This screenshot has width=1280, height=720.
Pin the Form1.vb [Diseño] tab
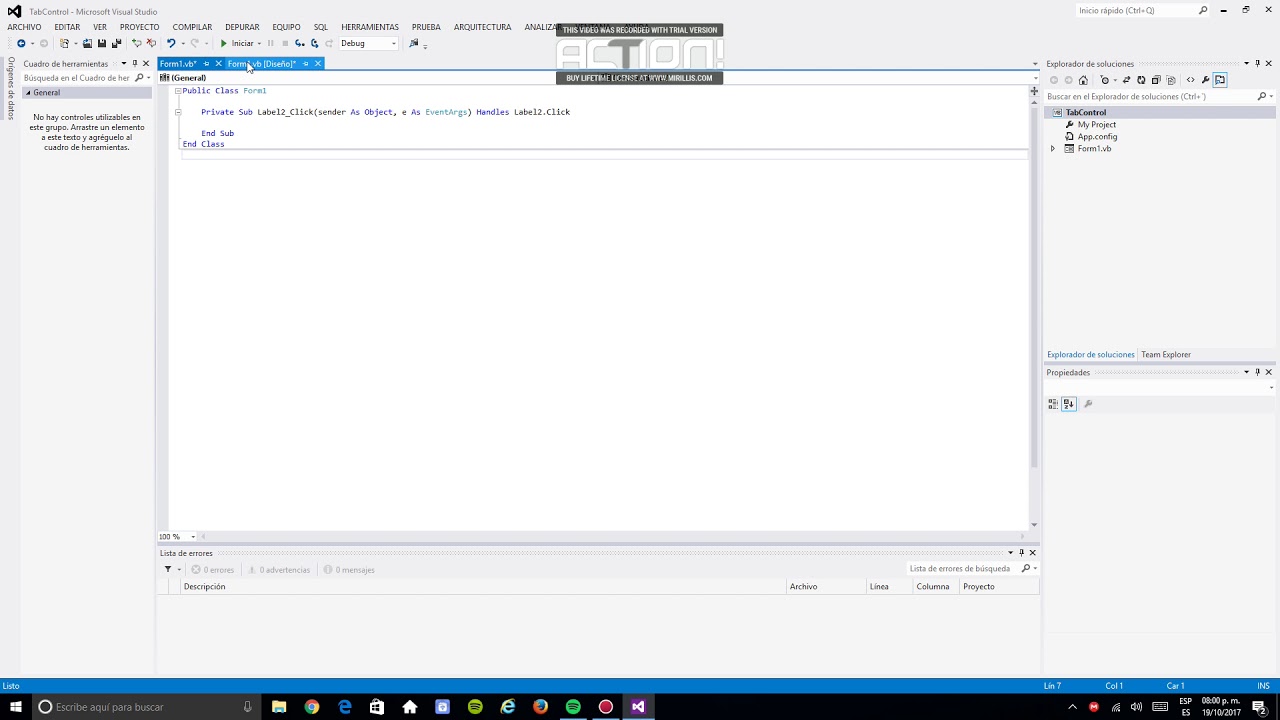point(306,64)
